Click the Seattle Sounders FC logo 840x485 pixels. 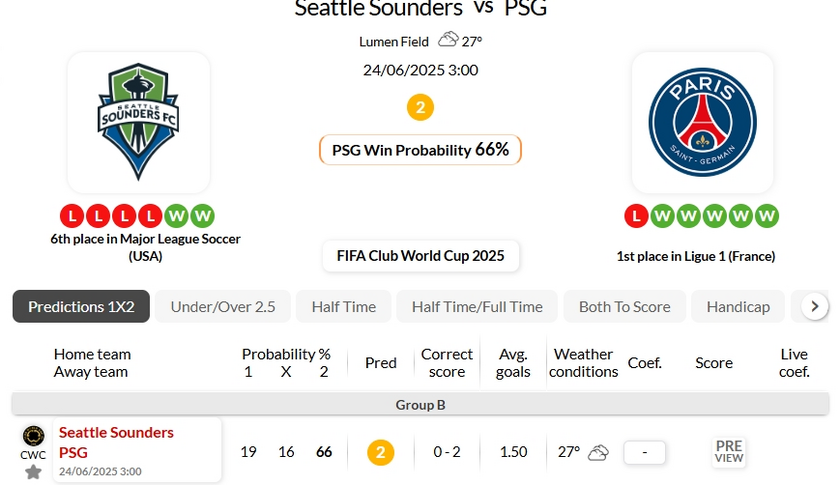coord(138,122)
